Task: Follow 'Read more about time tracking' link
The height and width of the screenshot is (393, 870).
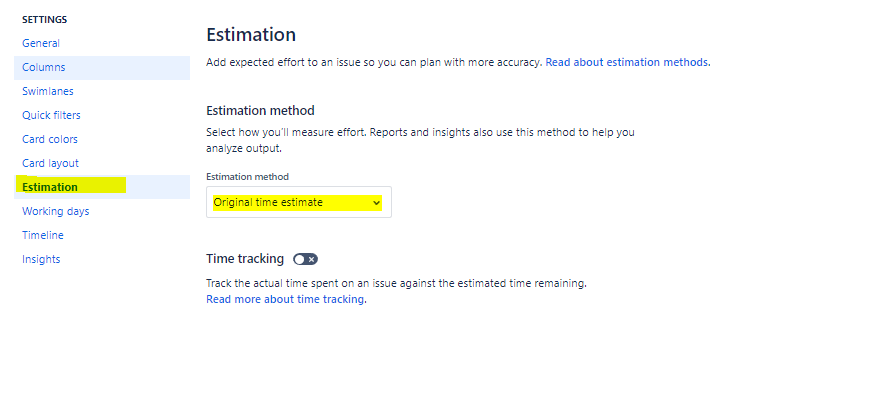Action: (285, 299)
